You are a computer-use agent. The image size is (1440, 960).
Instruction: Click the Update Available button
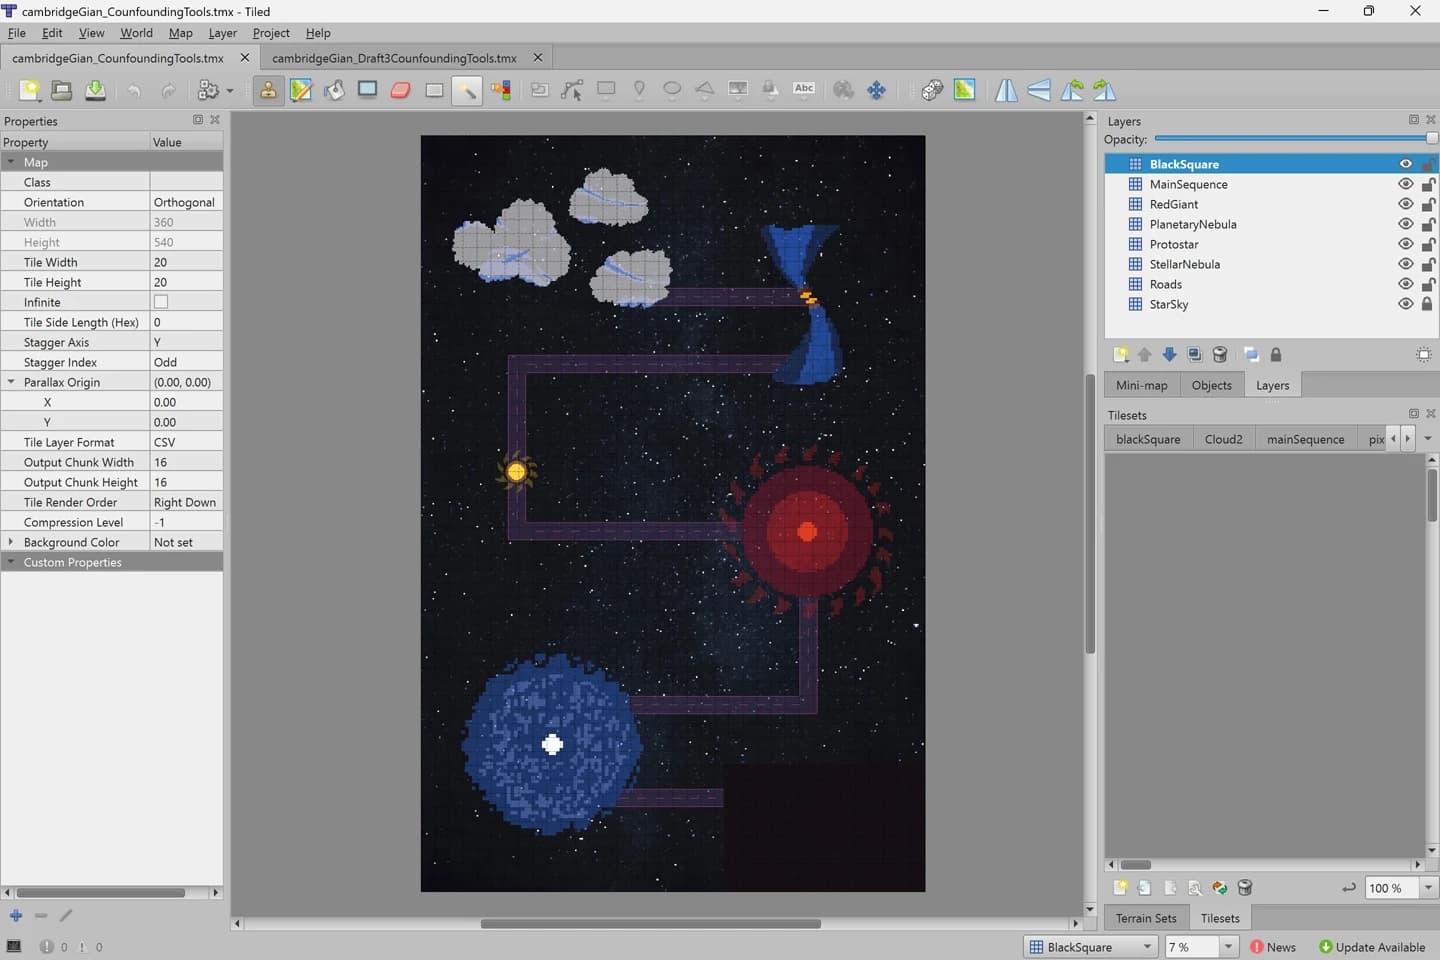[x=1372, y=947]
